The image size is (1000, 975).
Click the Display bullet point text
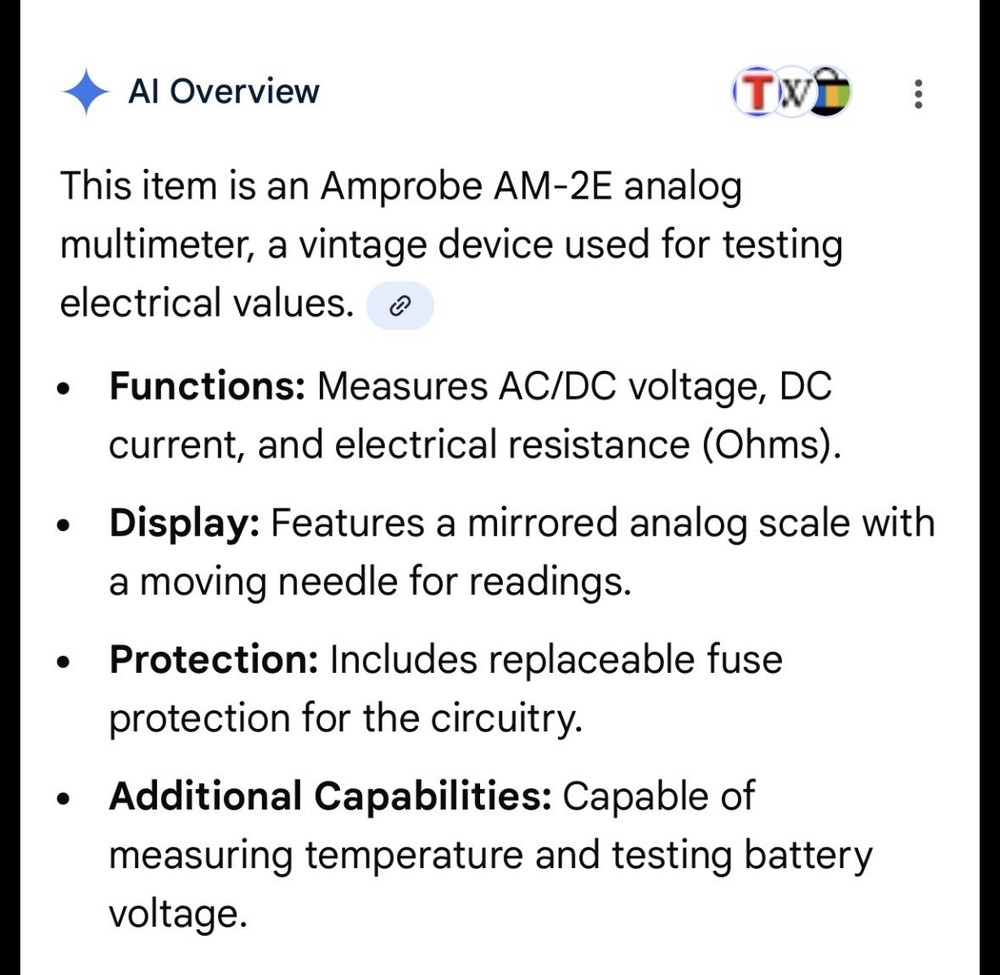[x=182, y=522]
